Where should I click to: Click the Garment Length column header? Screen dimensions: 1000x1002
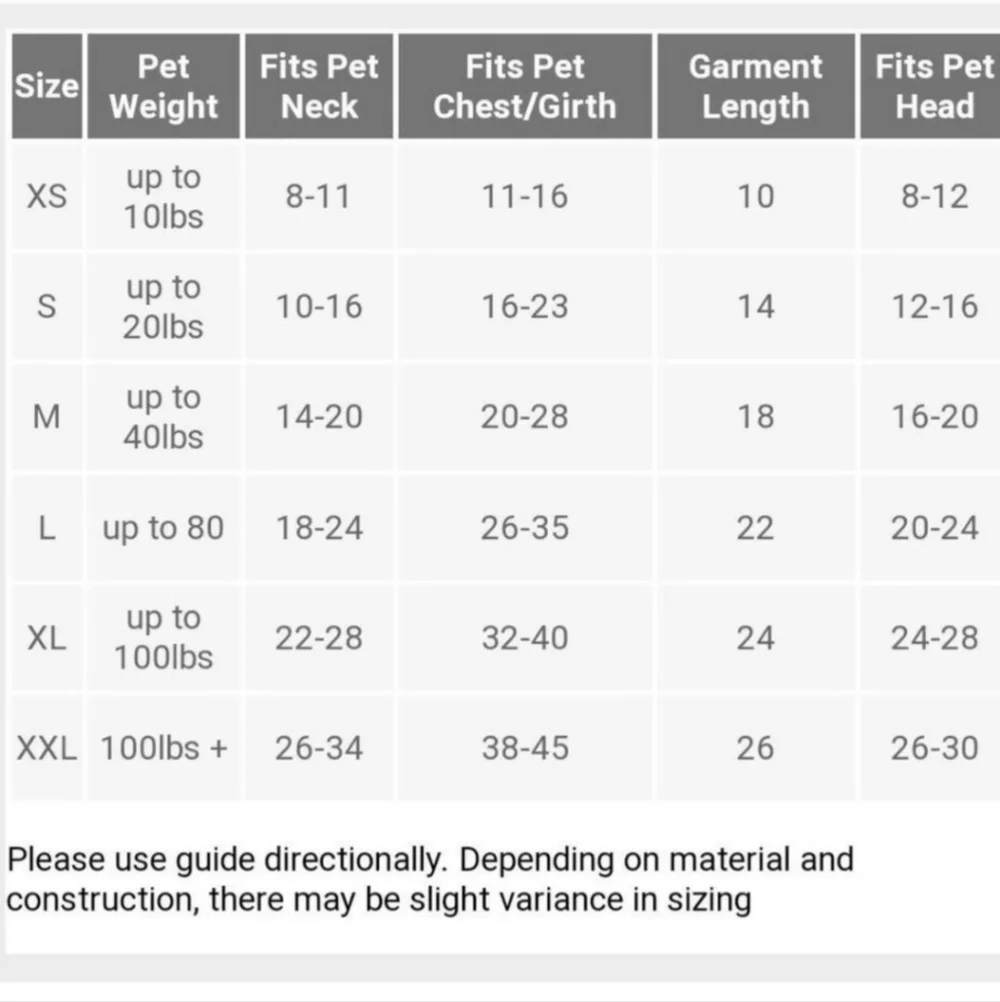coord(756,86)
